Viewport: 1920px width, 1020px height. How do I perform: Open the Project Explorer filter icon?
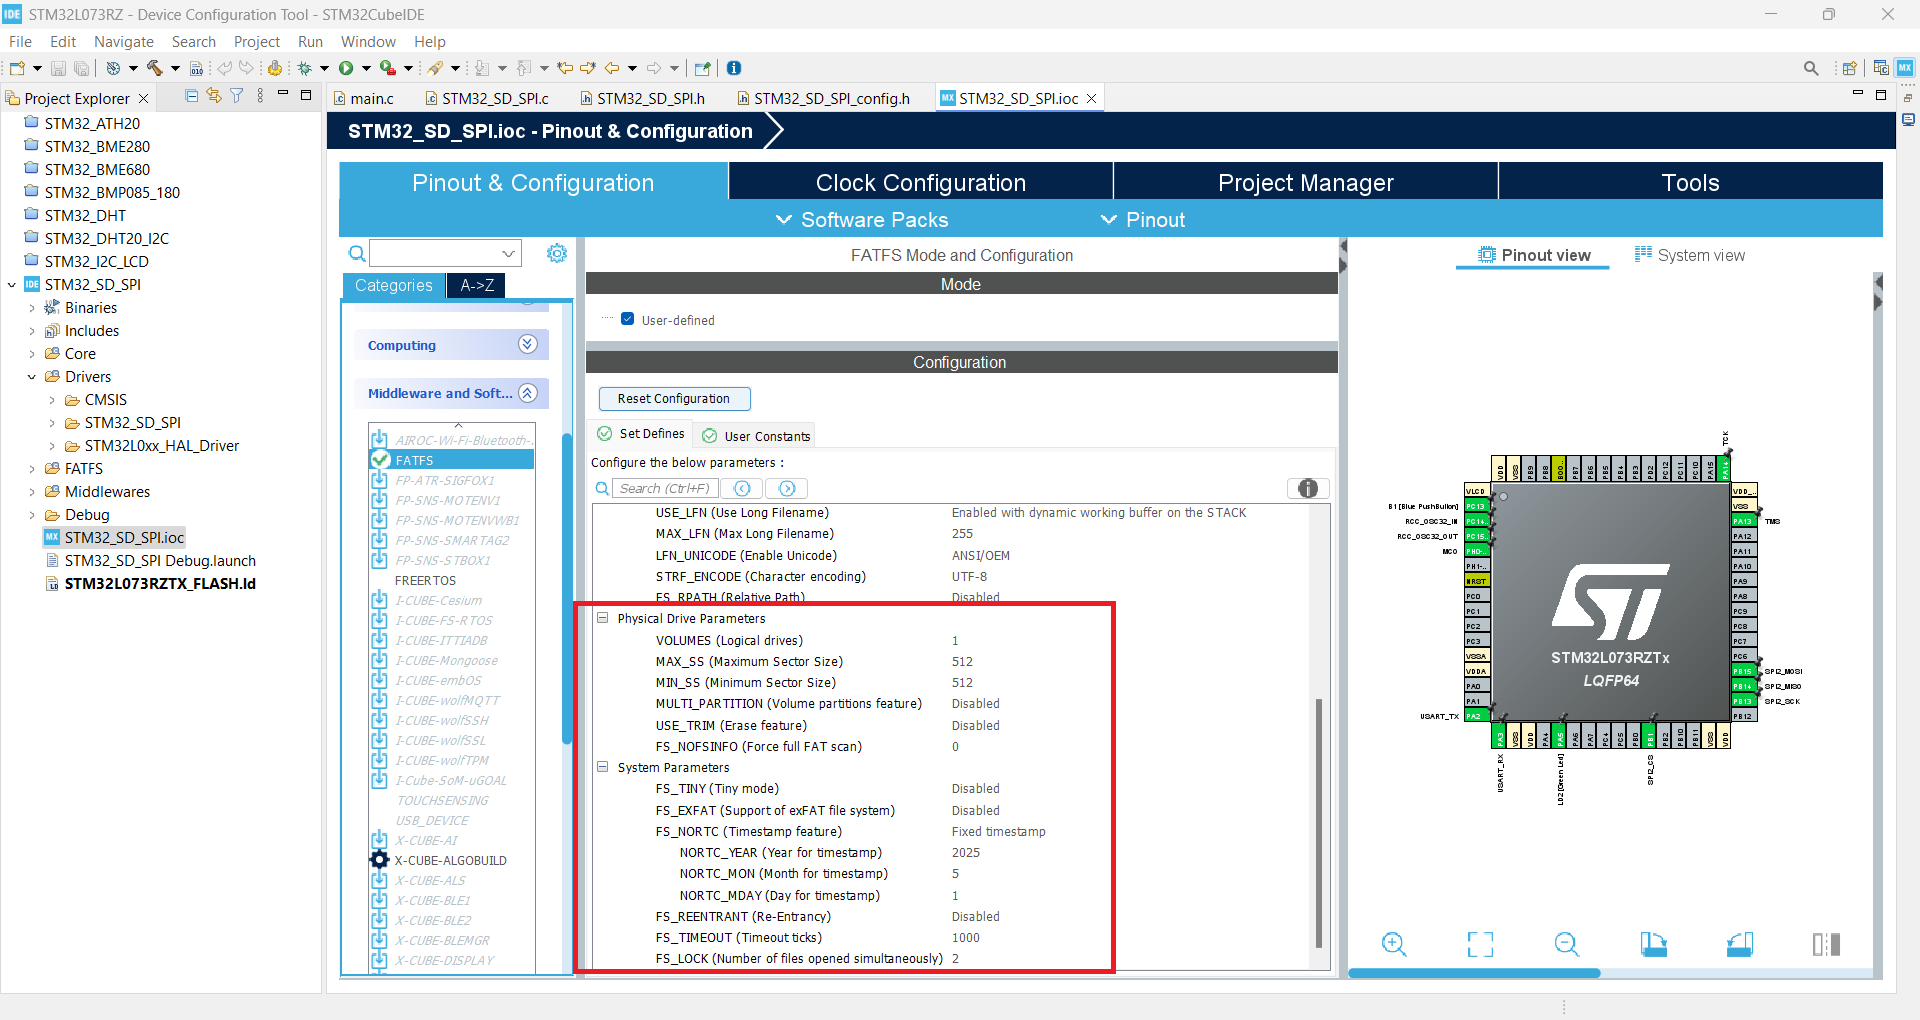click(x=237, y=96)
